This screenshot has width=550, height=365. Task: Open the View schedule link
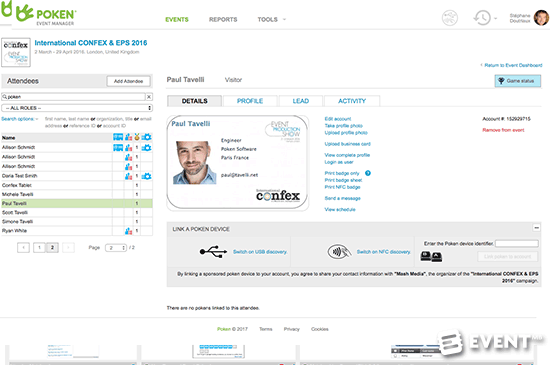[x=340, y=210]
